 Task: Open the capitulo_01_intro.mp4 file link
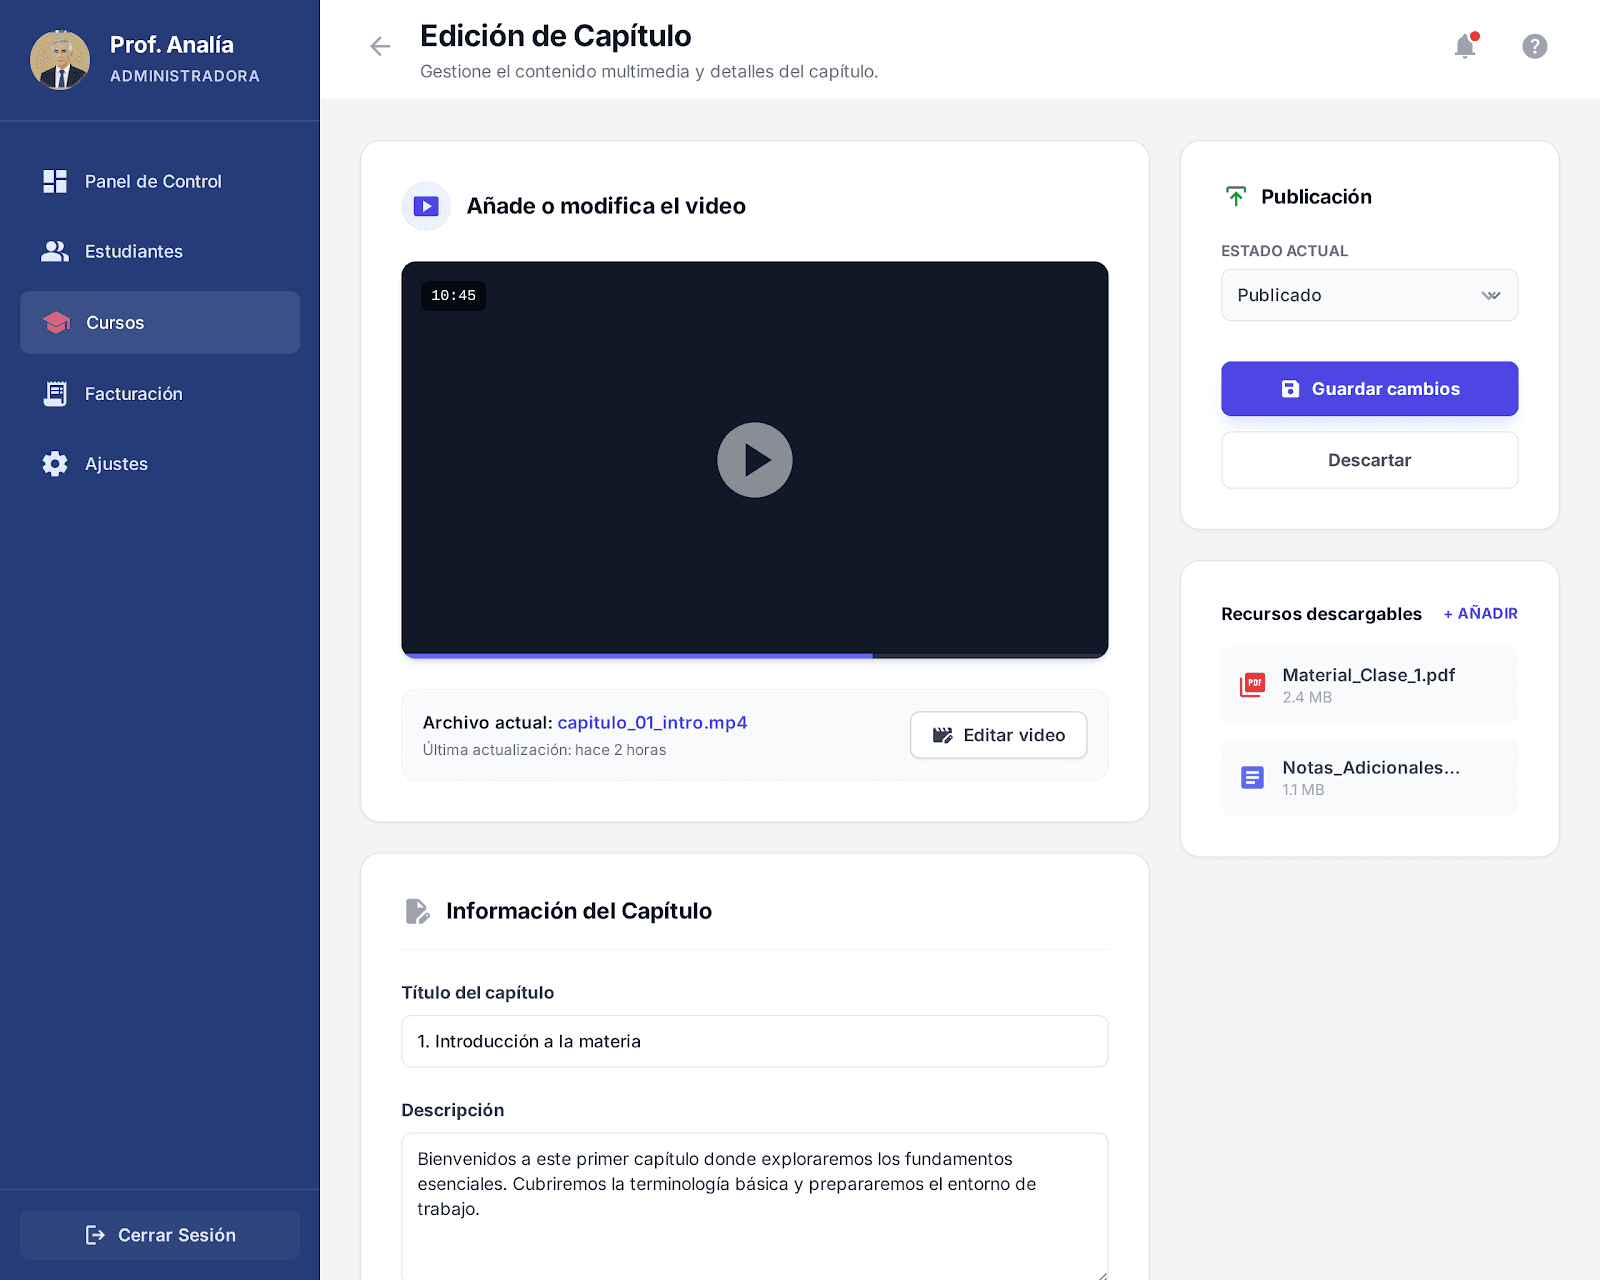tap(652, 722)
